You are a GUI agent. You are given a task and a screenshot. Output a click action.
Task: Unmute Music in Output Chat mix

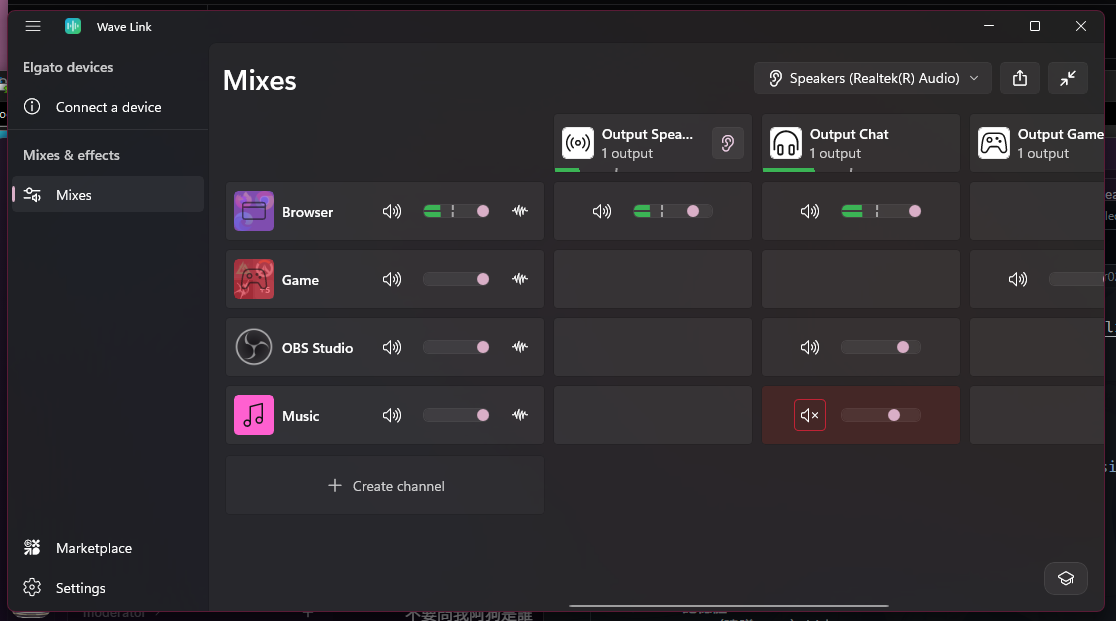[x=810, y=415]
